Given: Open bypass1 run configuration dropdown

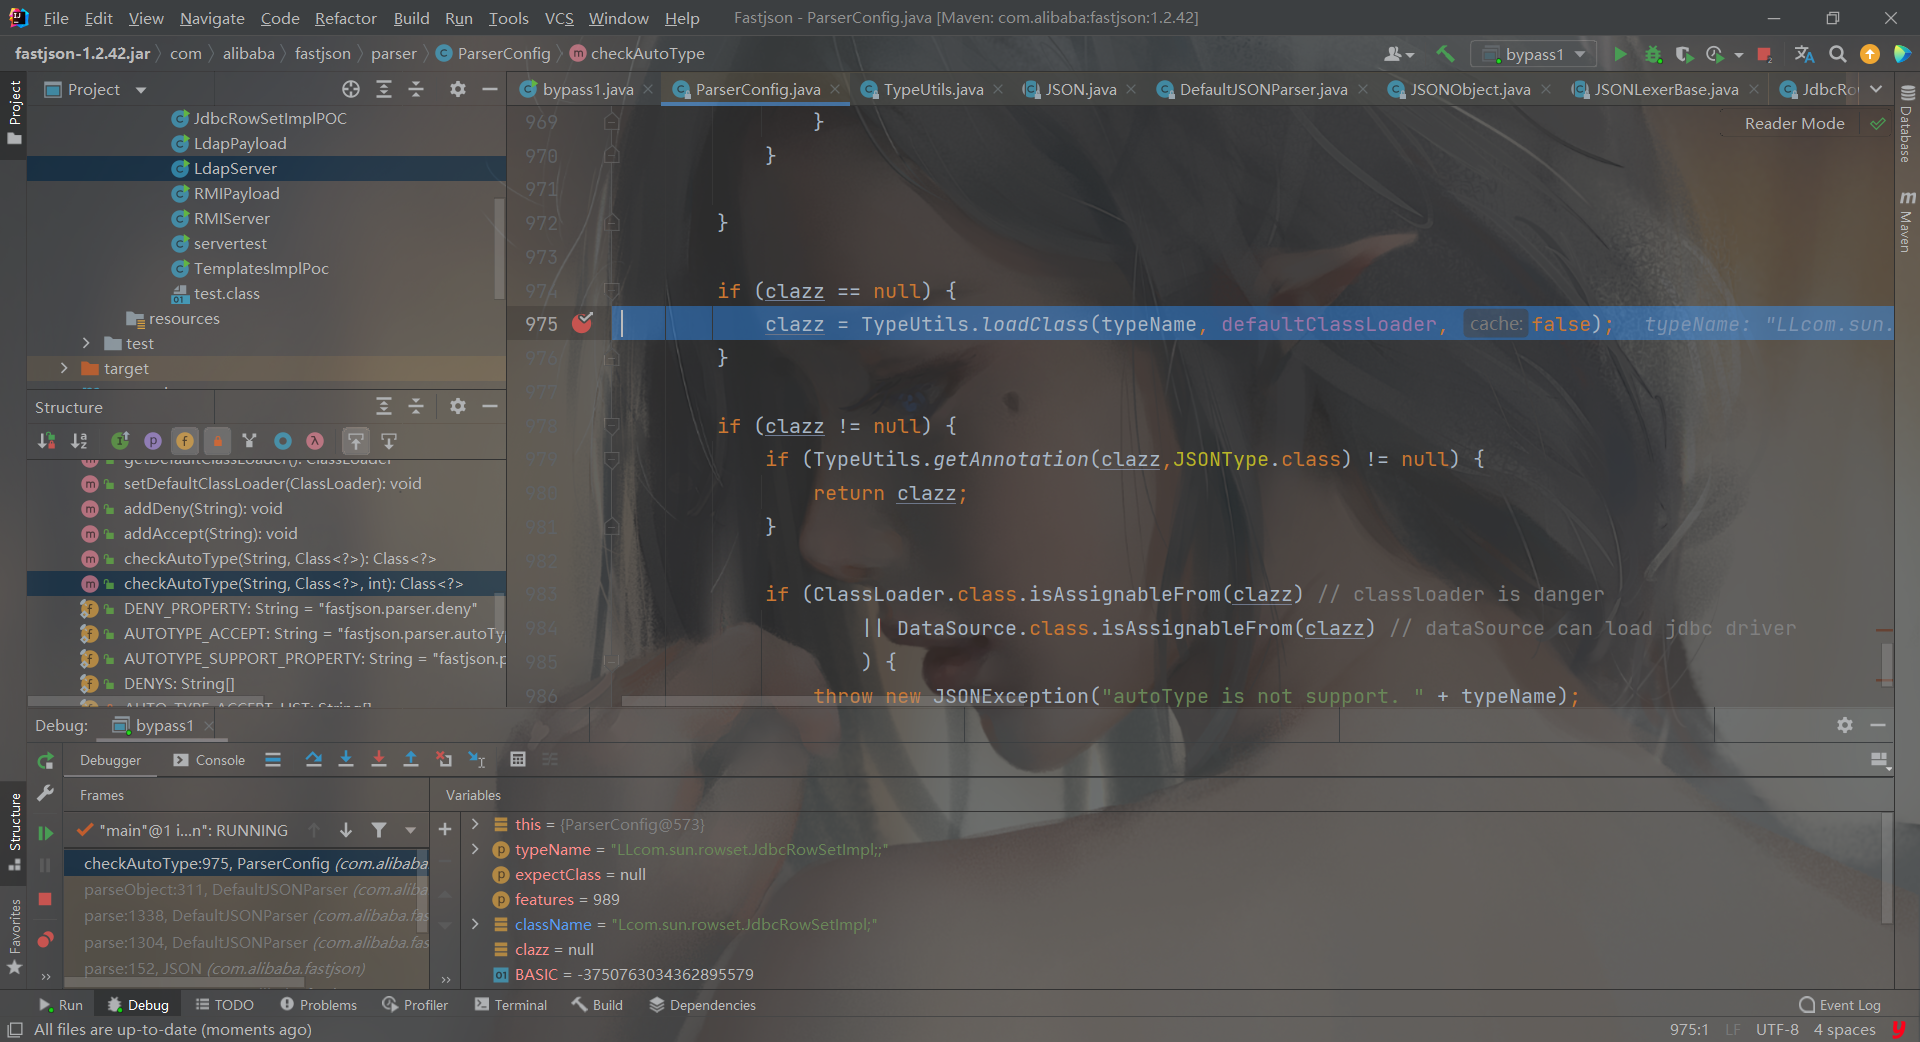Looking at the screenshot, I should tap(1533, 54).
